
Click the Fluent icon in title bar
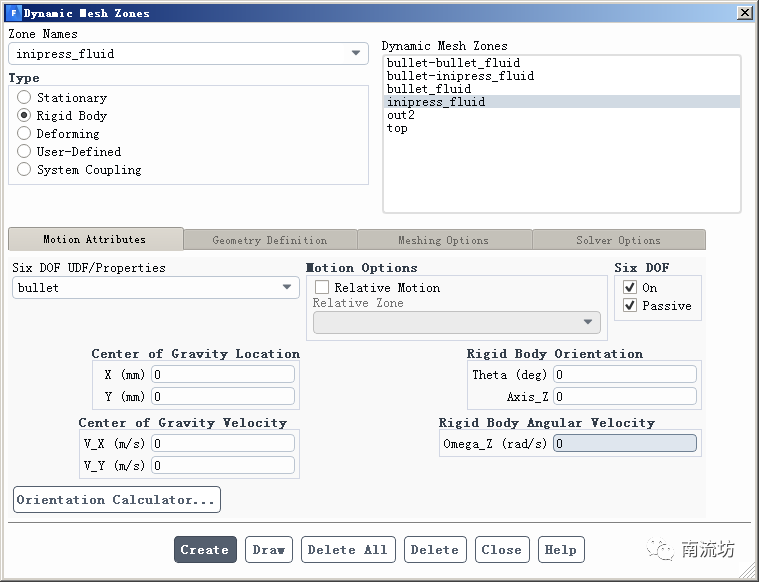pyautogui.click(x=13, y=13)
